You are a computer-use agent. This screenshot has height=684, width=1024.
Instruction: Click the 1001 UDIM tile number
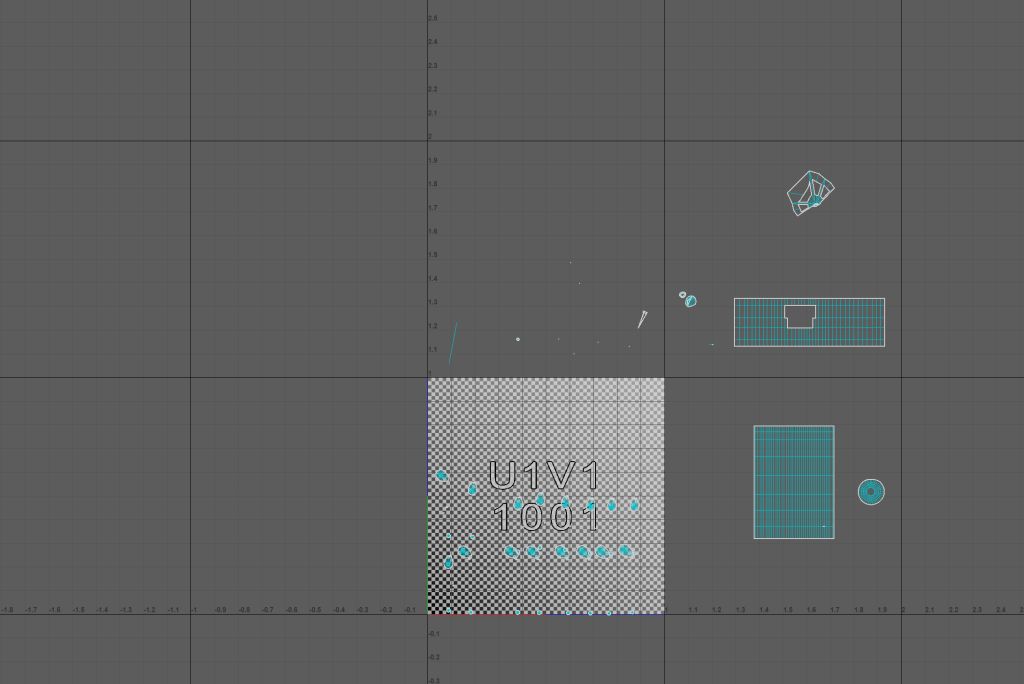(x=546, y=518)
